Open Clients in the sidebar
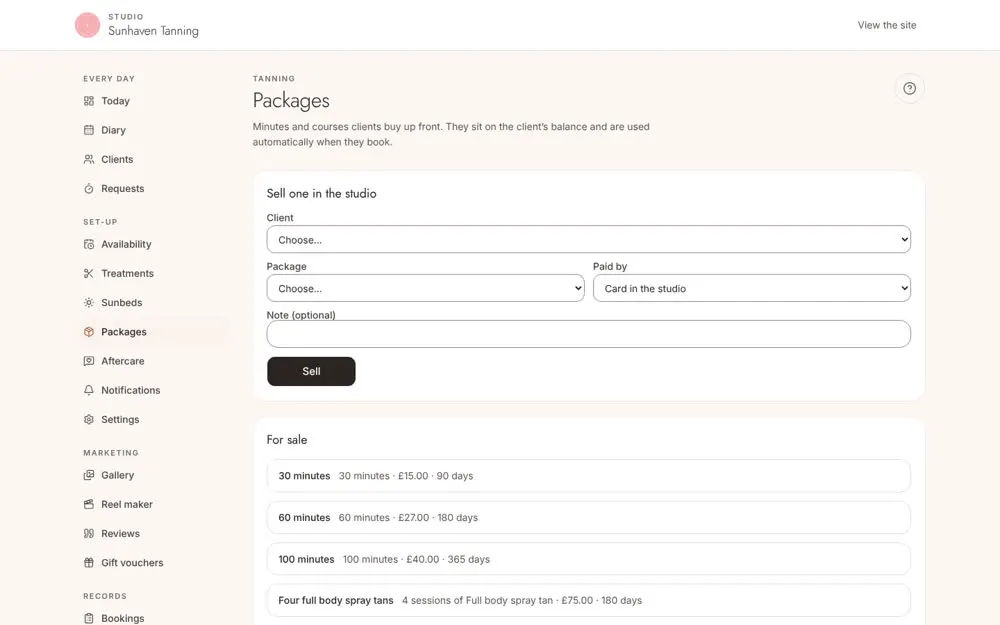The image size is (1000, 625). click(x=117, y=159)
